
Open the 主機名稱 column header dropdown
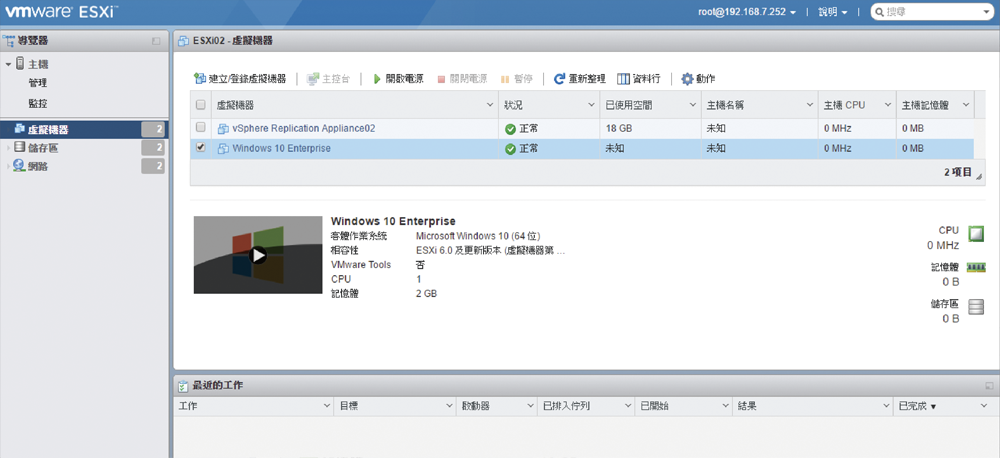[x=810, y=105]
